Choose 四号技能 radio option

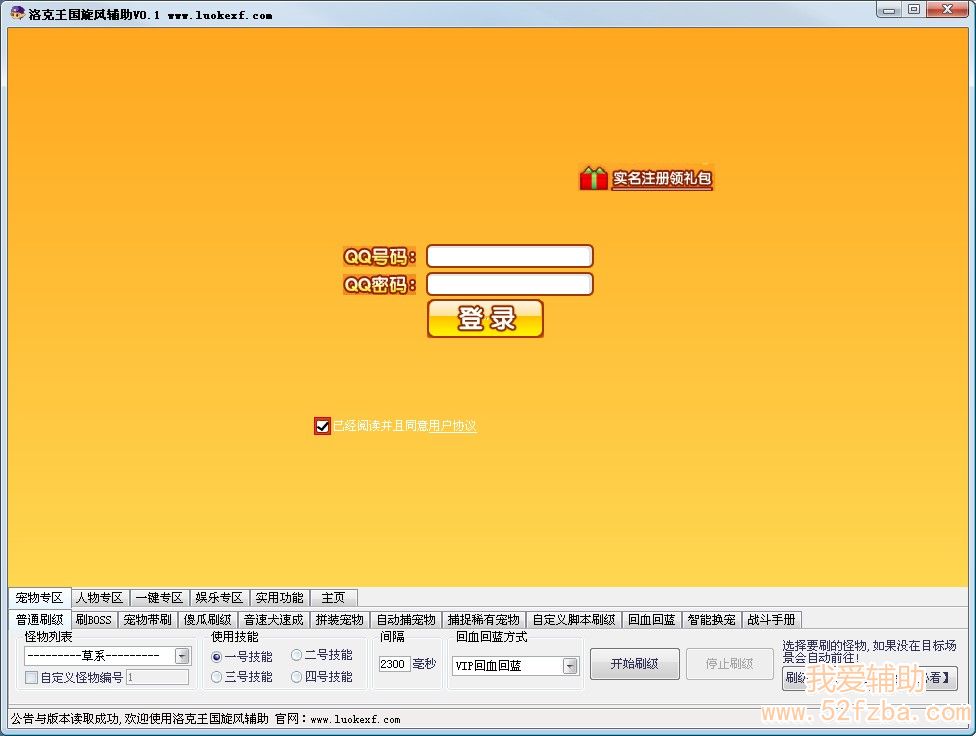(297, 677)
